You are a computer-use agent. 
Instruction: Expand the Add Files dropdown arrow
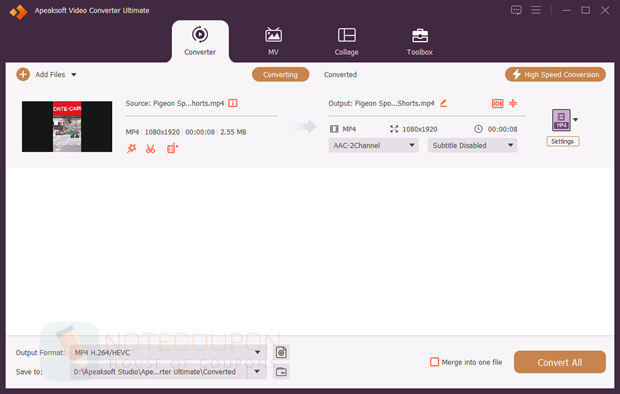point(74,75)
